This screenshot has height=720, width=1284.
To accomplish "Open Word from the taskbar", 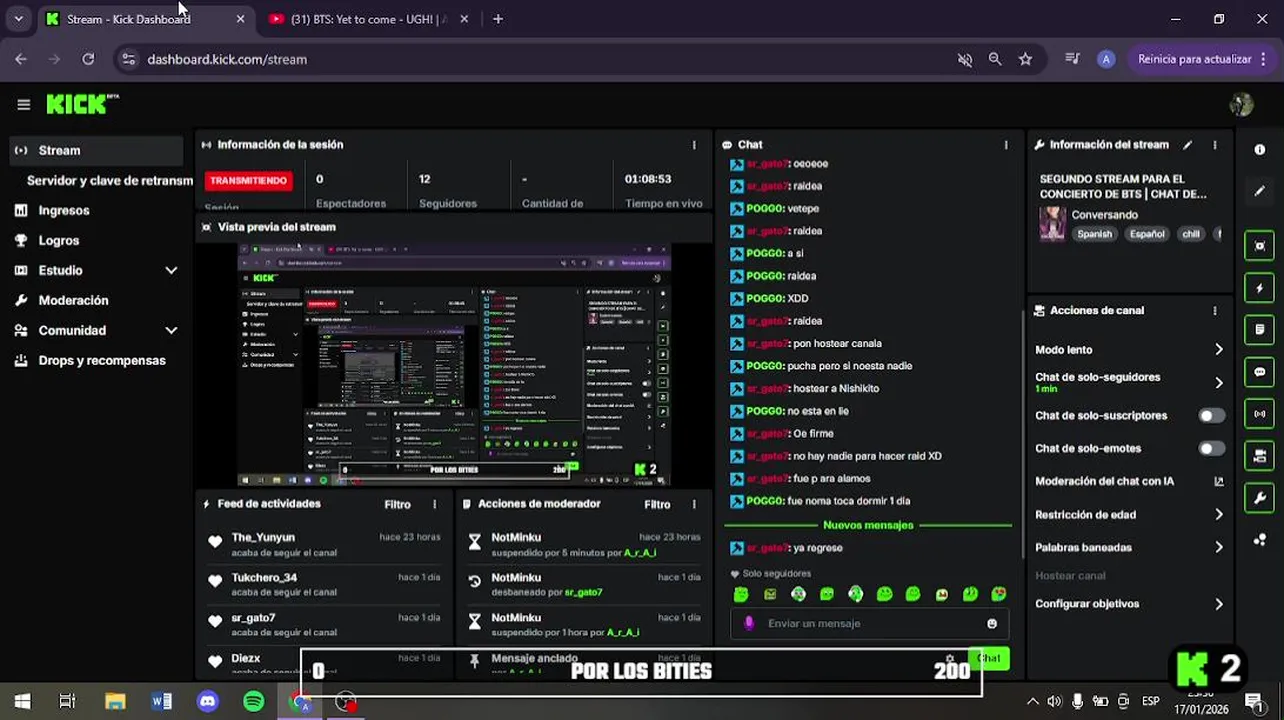I will [x=161, y=702].
